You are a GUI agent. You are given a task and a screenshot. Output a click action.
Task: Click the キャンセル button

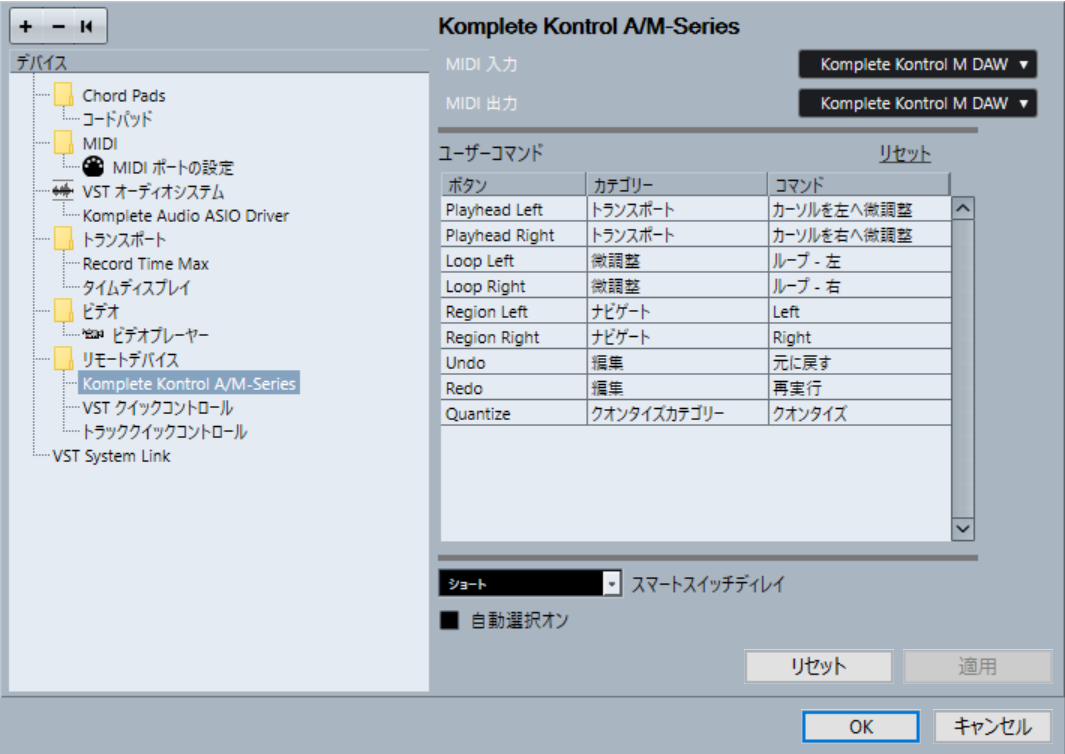point(992,727)
